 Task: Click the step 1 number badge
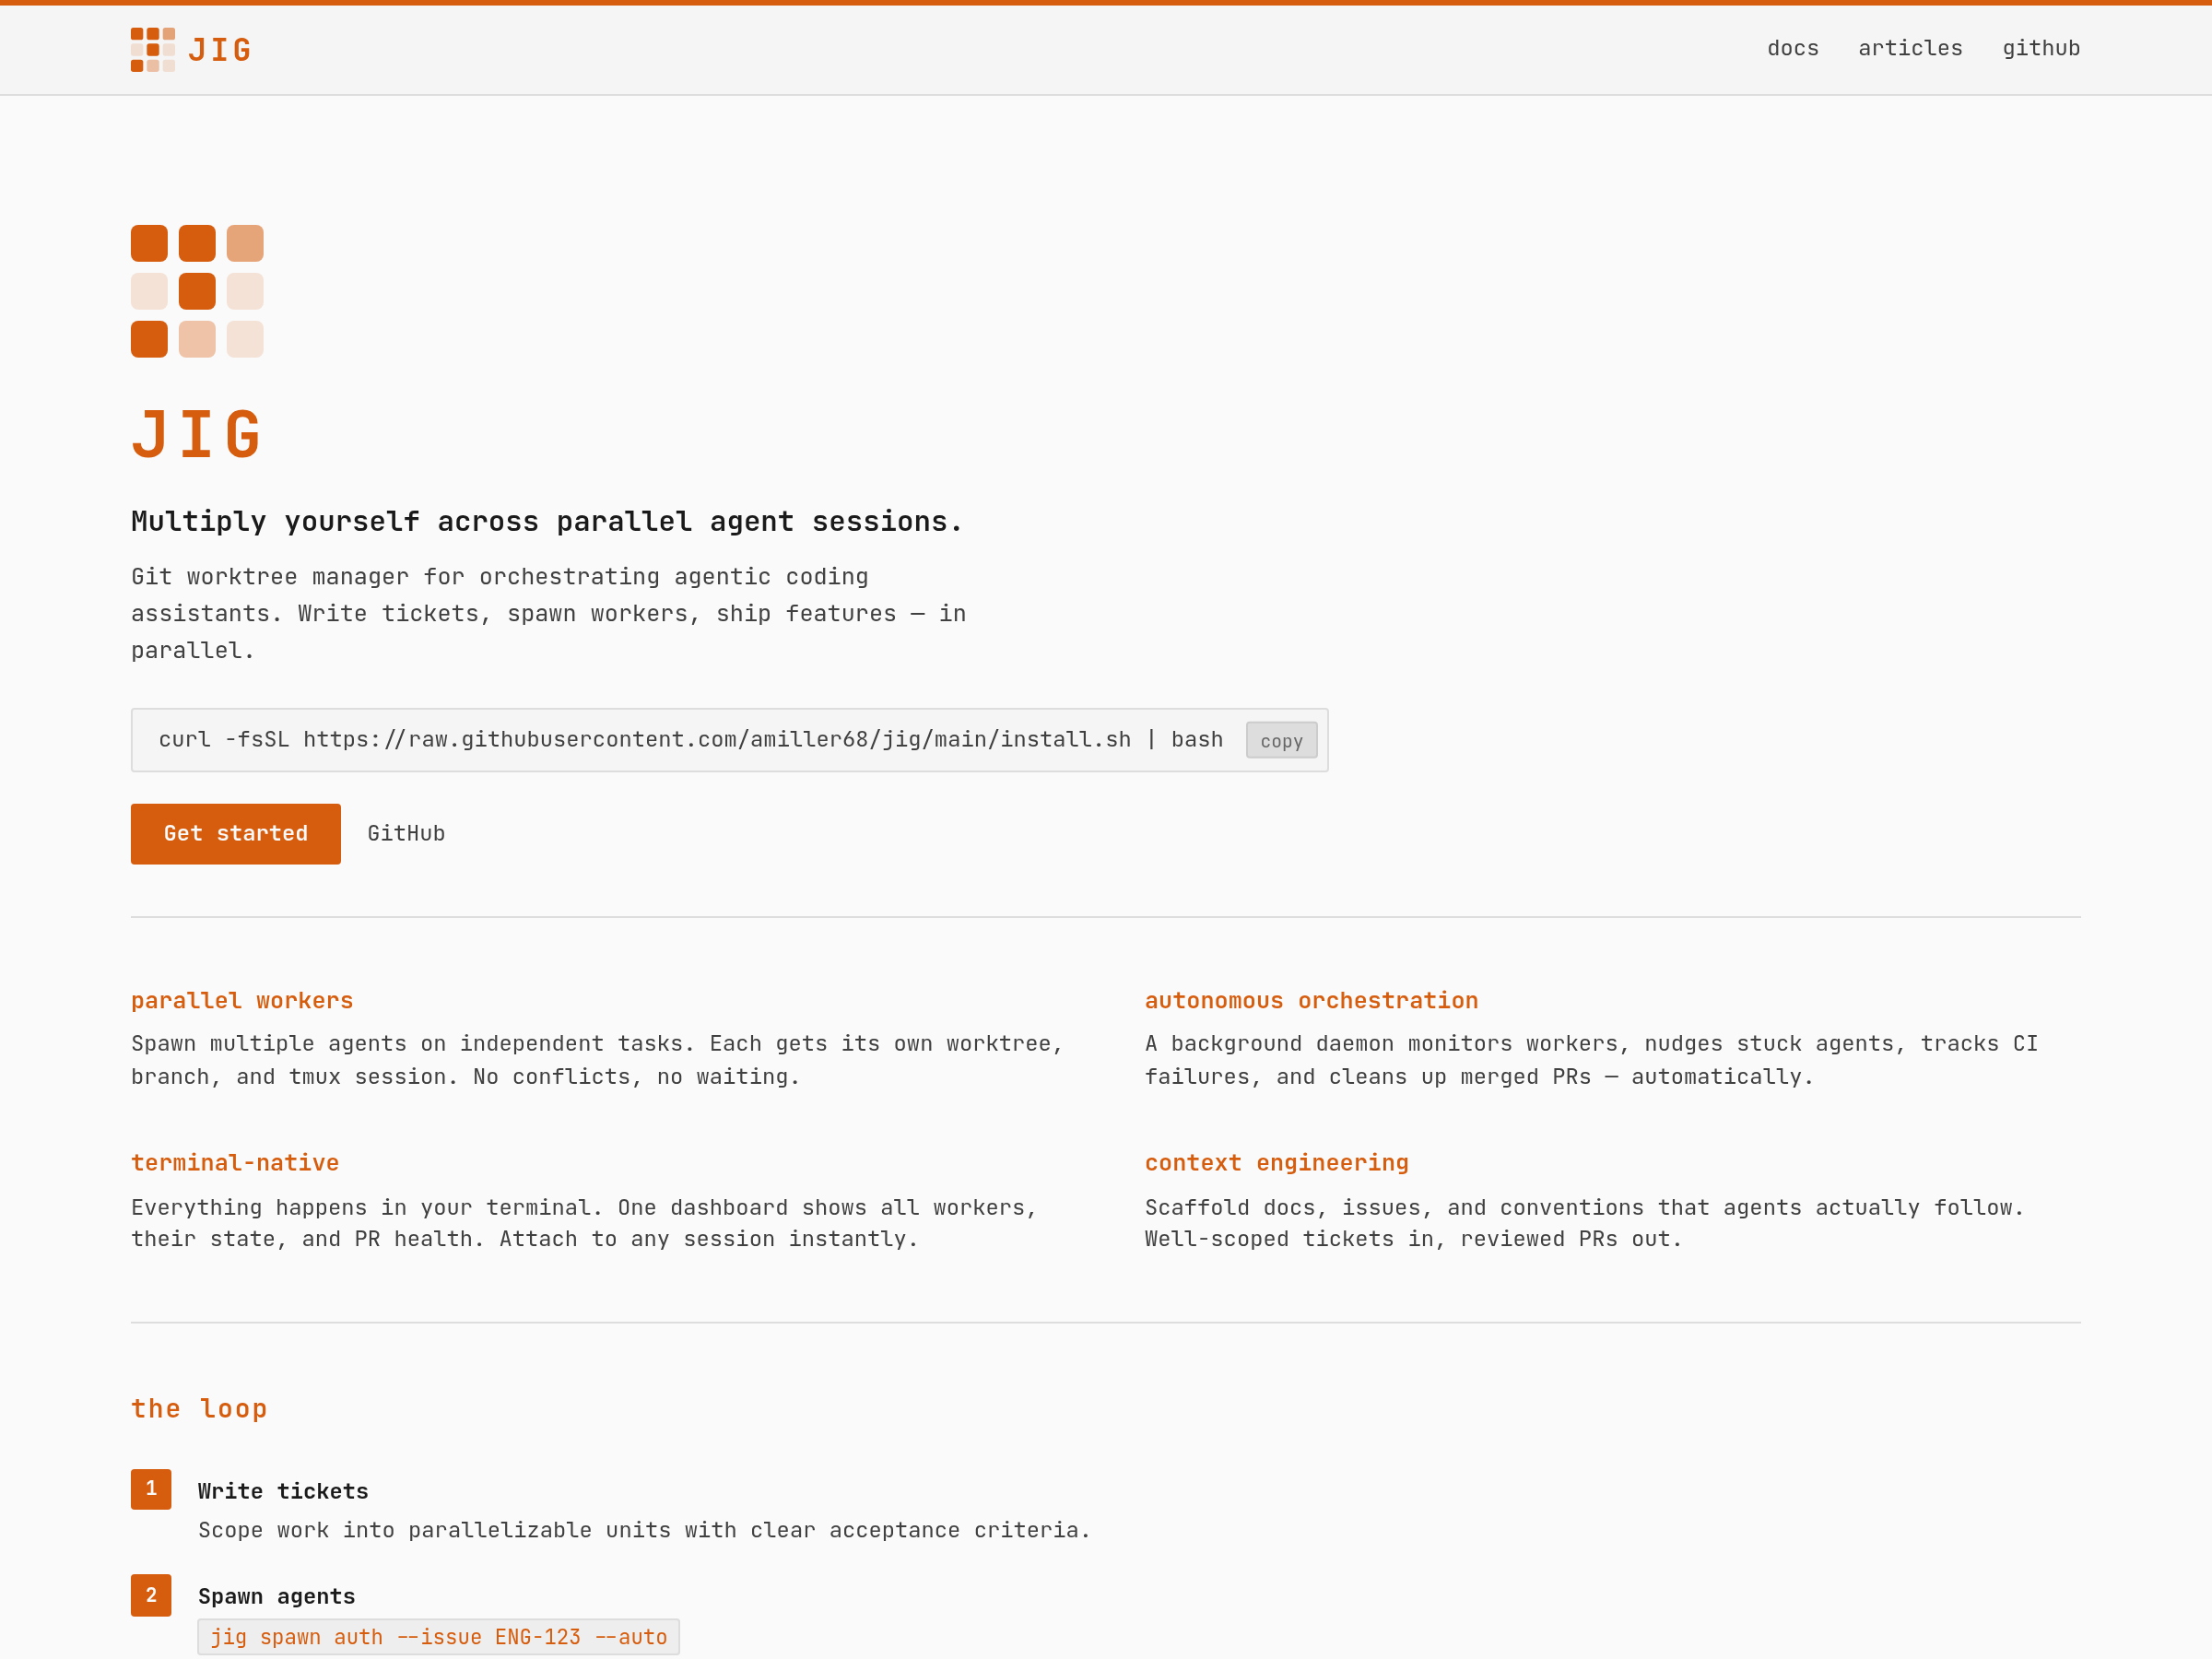pyautogui.click(x=151, y=1488)
